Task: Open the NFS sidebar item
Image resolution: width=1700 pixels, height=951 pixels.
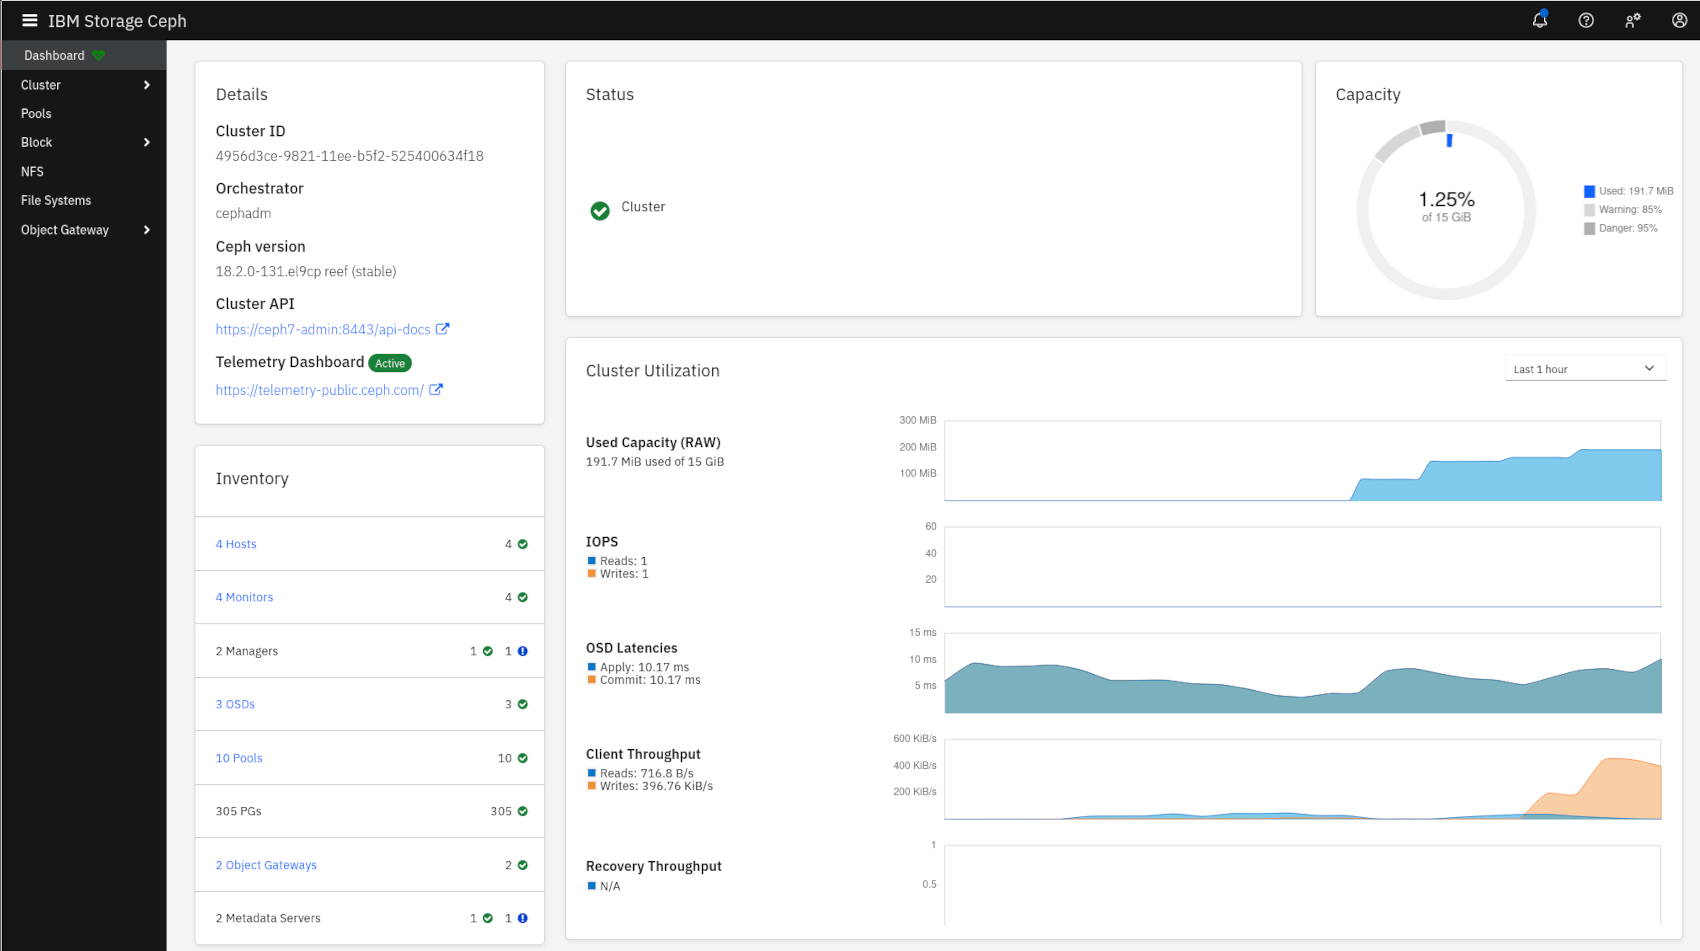Action: (83, 172)
